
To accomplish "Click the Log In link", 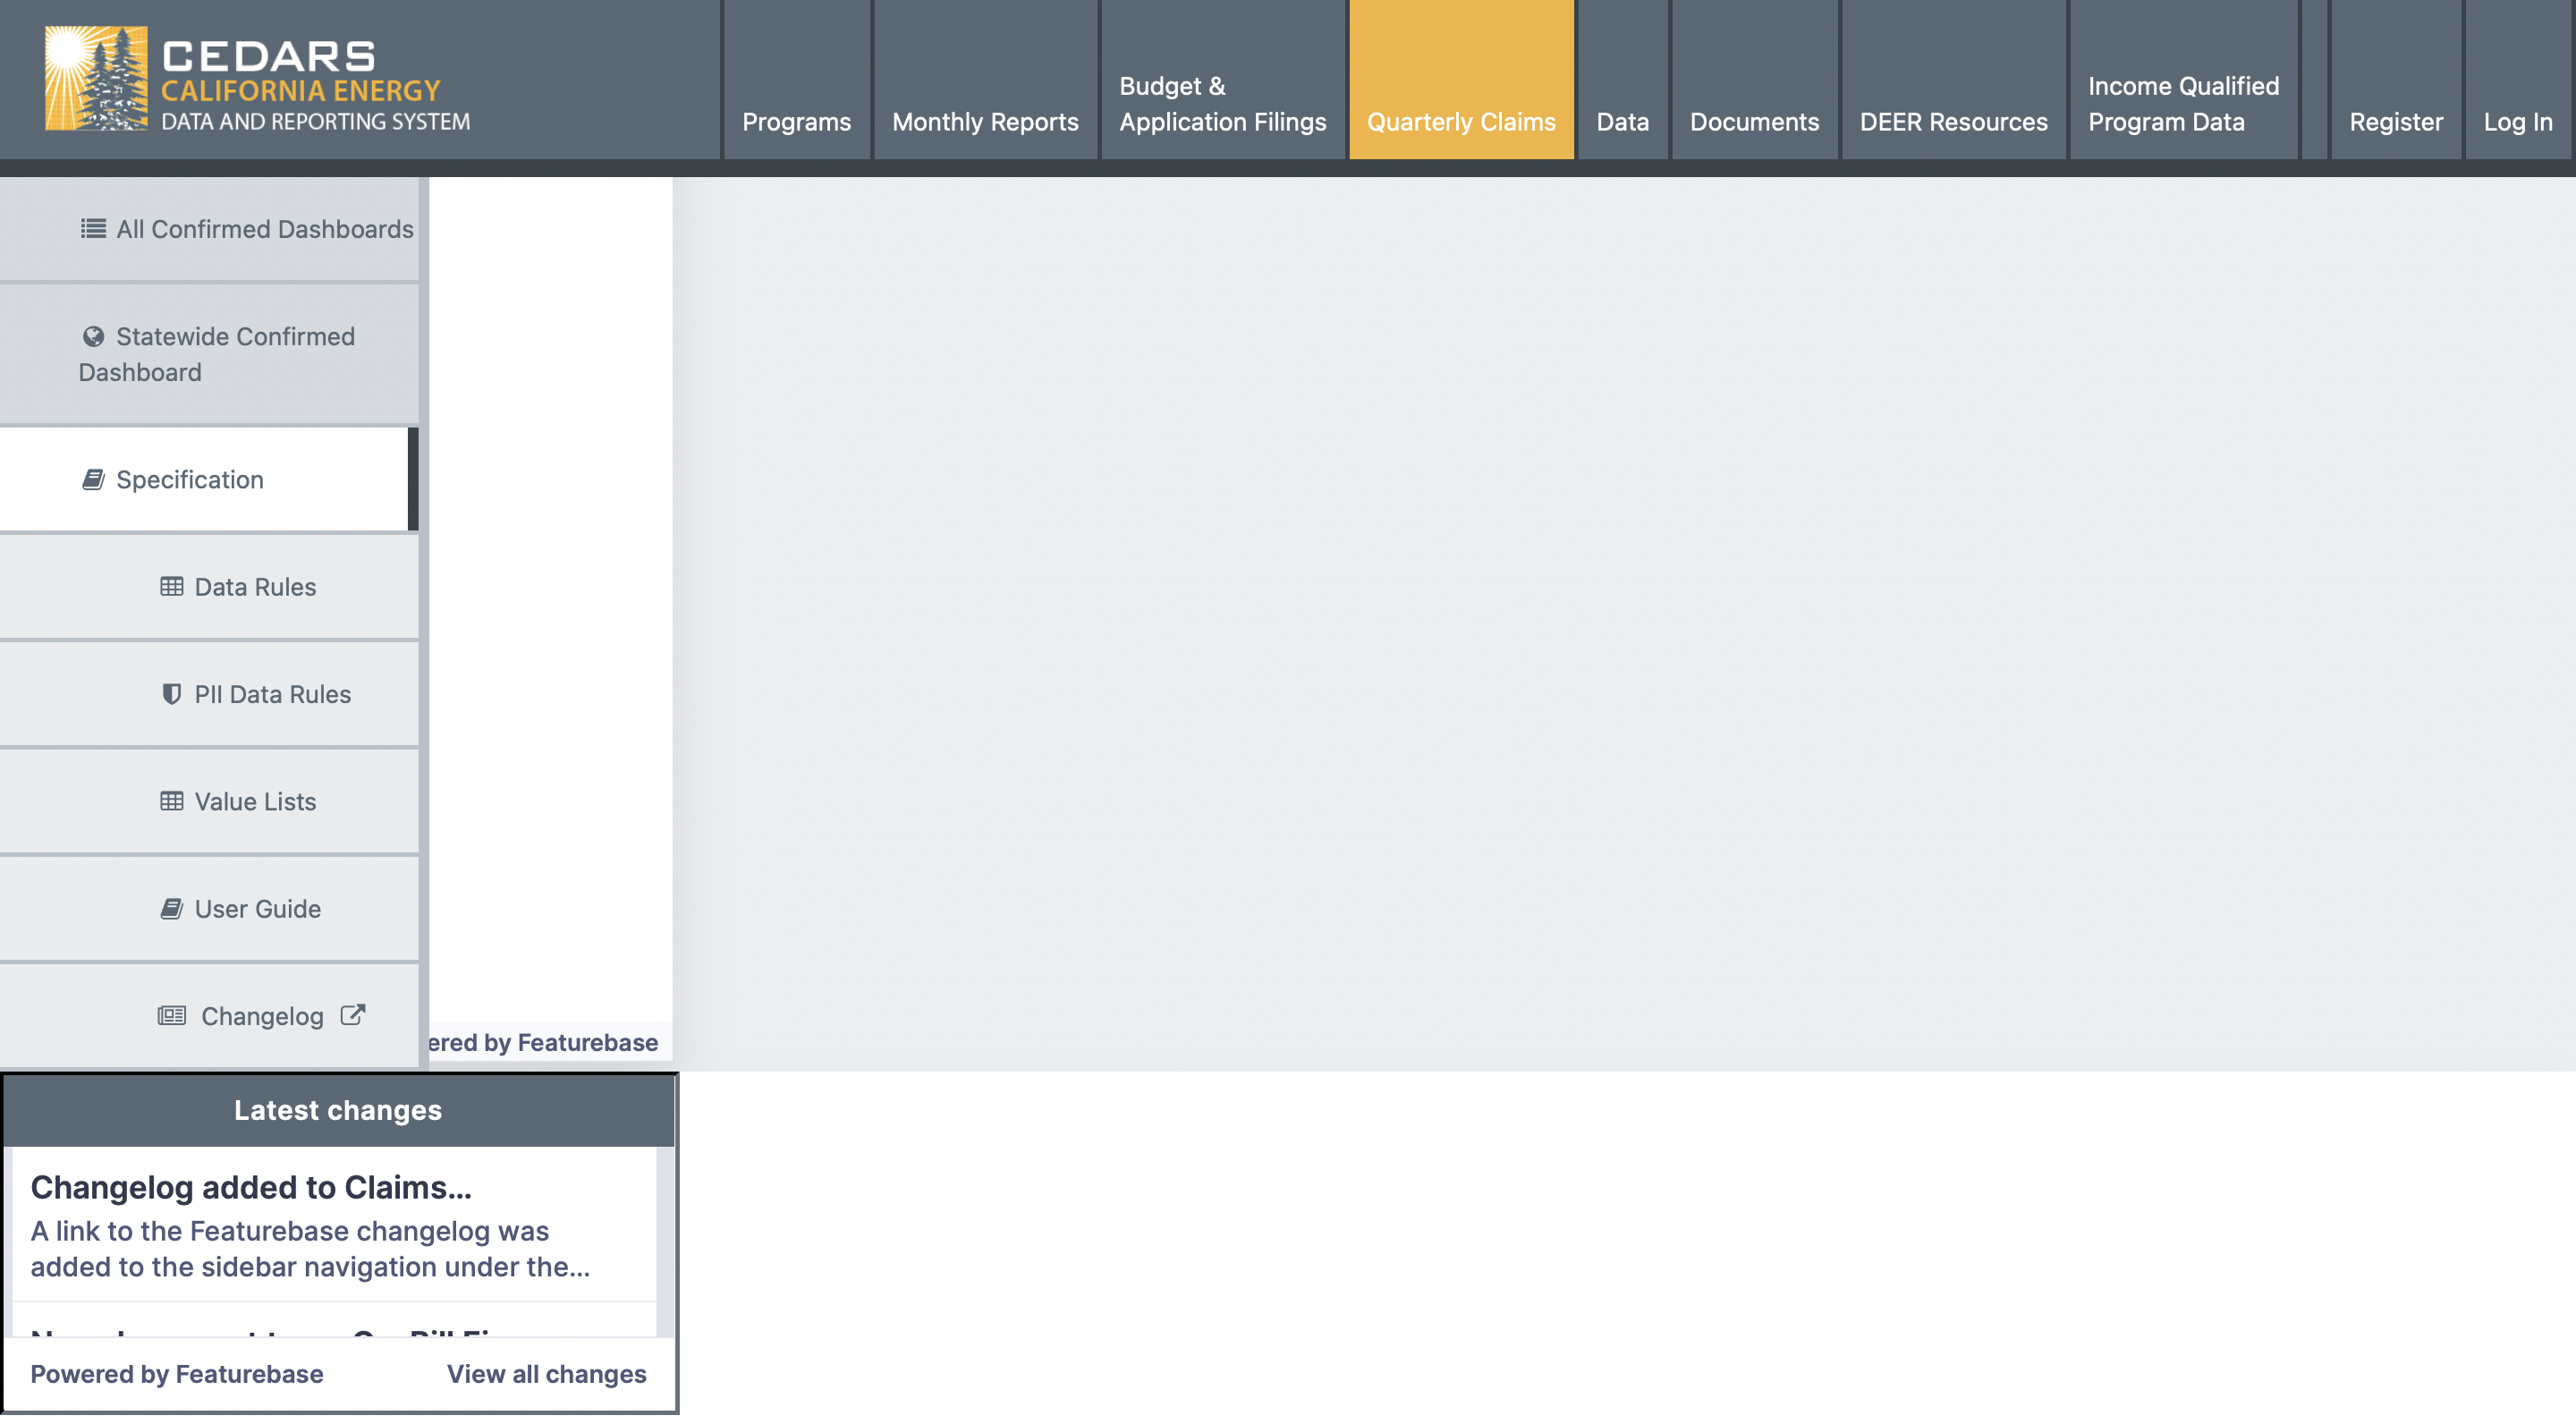I will click(2517, 121).
